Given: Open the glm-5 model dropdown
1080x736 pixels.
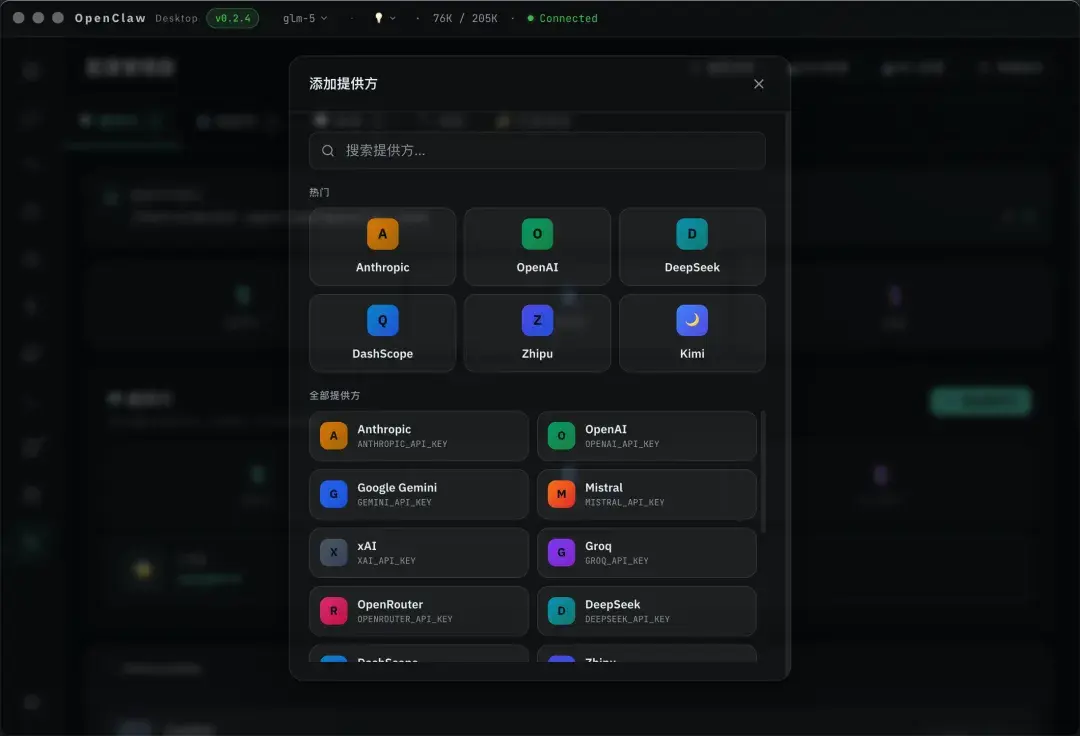Looking at the screenshot, I should click(x=305, y=19).
